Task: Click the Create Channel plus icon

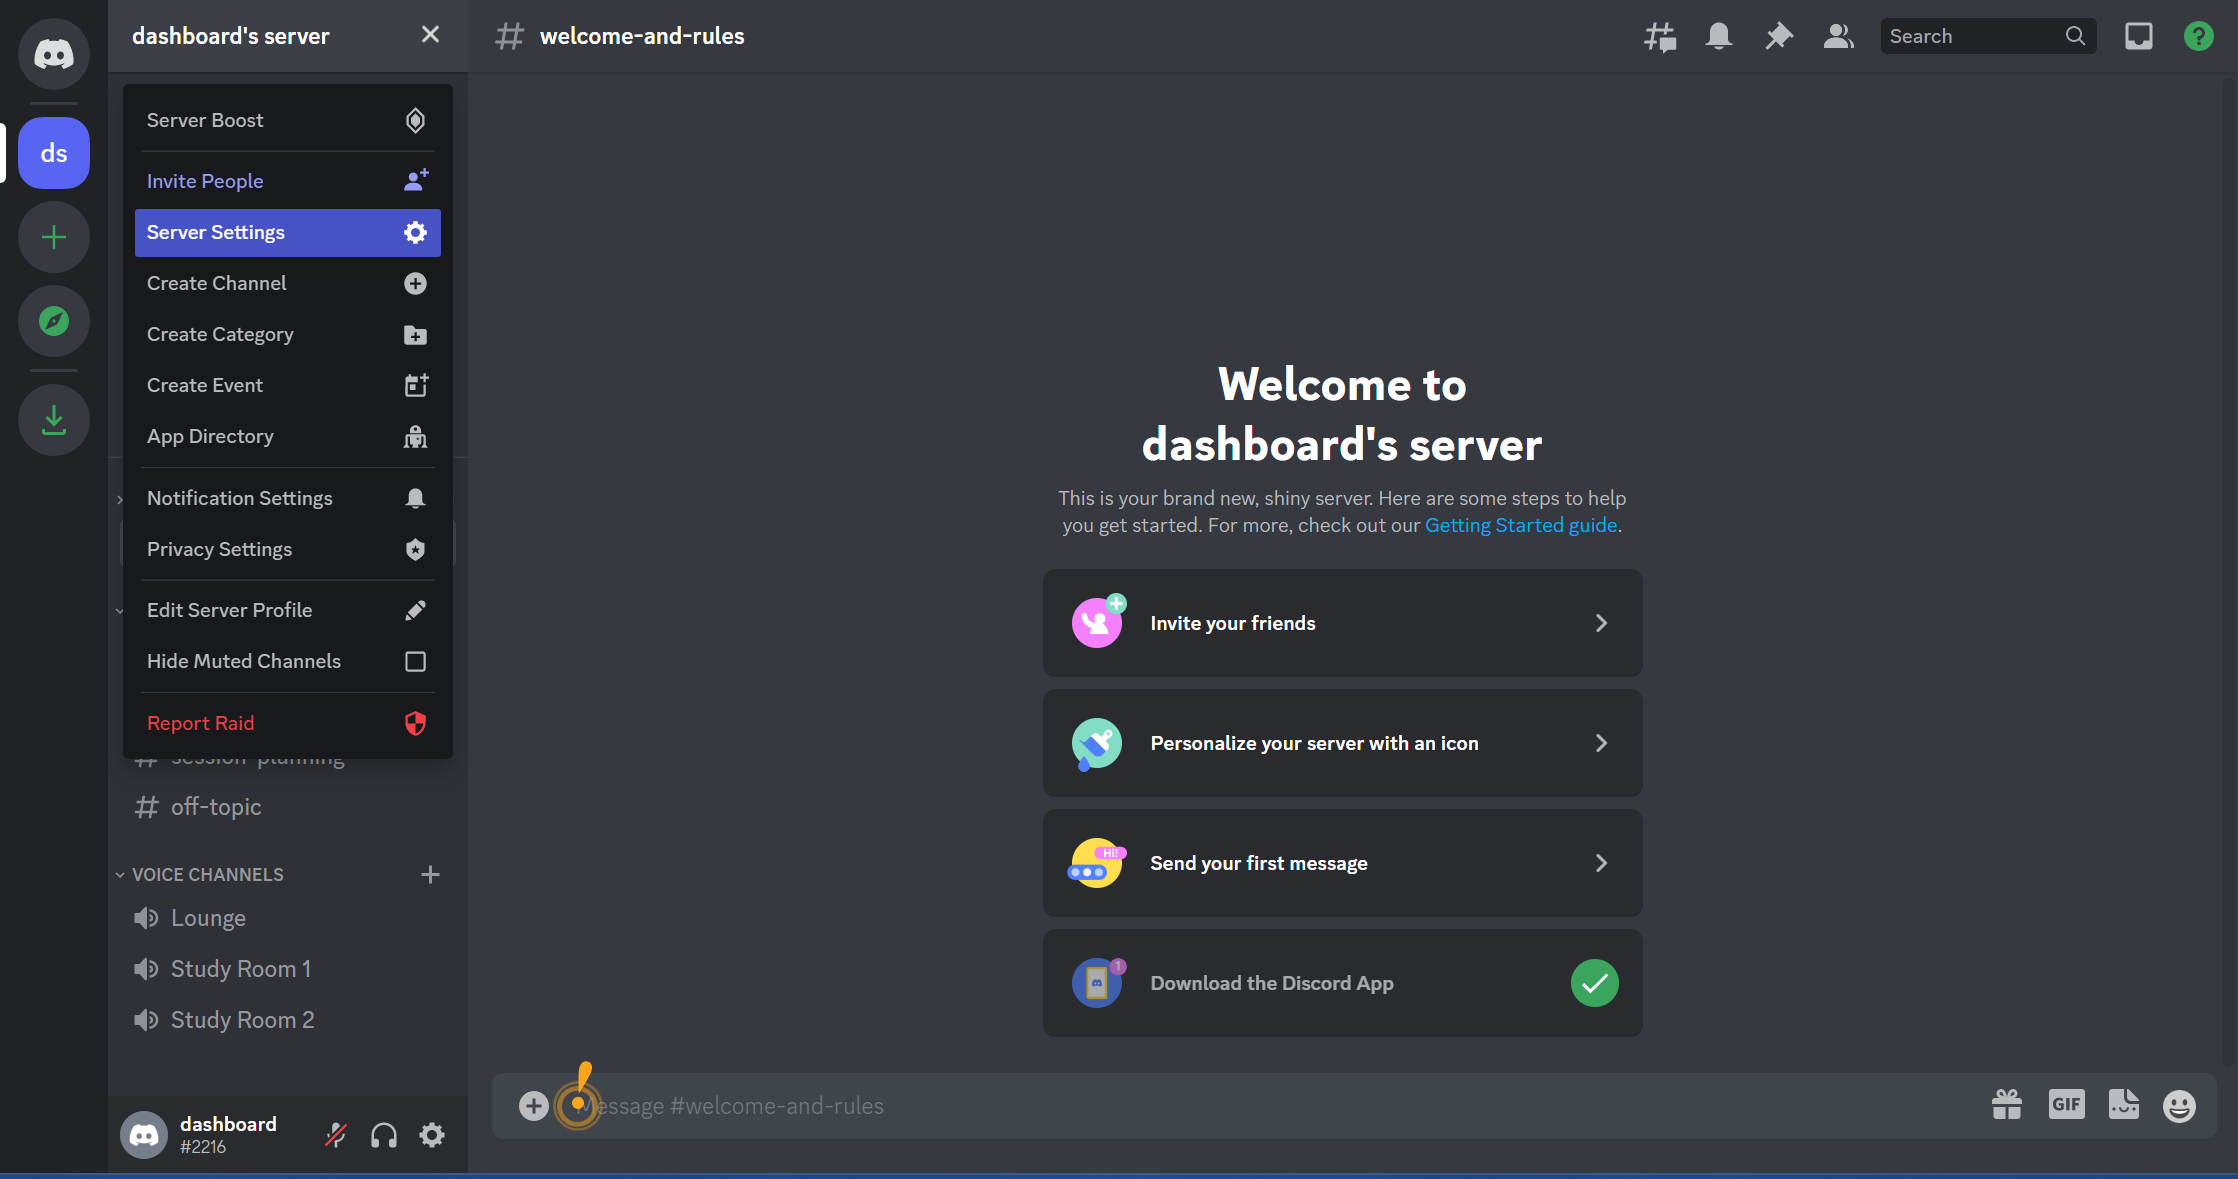Action: coord(414,283)
